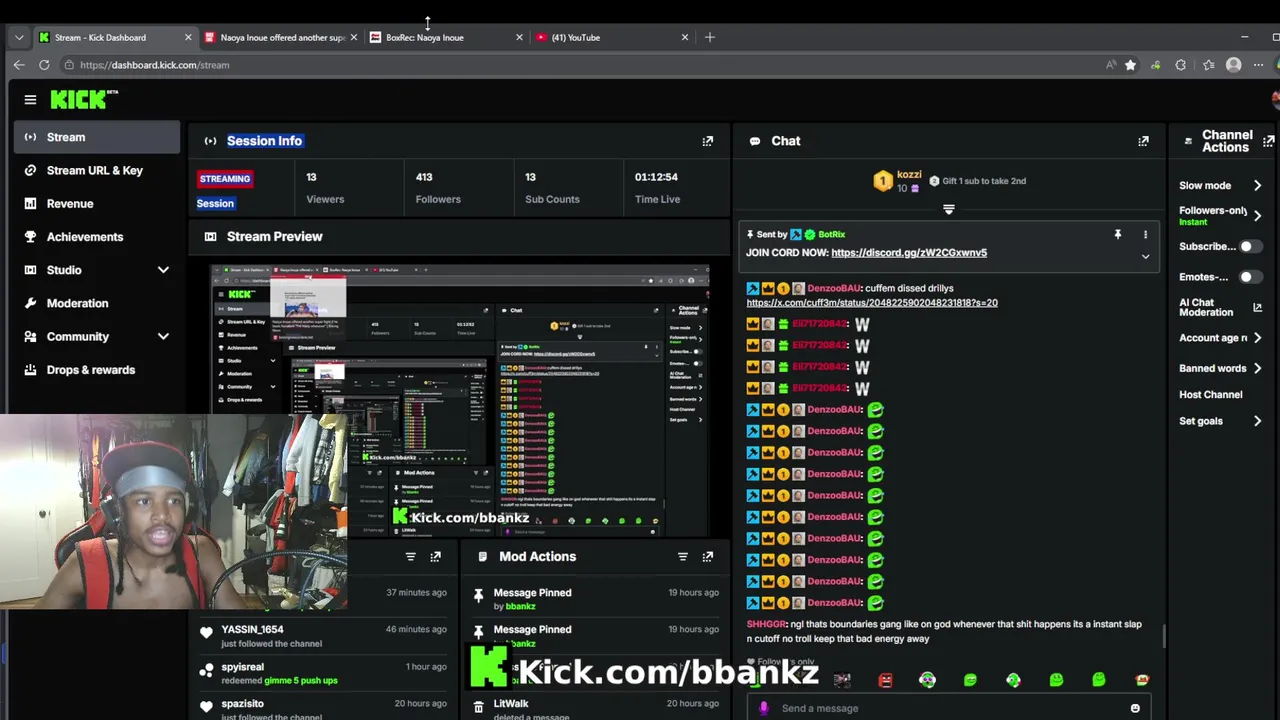Open the x.com cuff3m status link
Viewport: 1280px width, 720px height.
pos(871,303)
